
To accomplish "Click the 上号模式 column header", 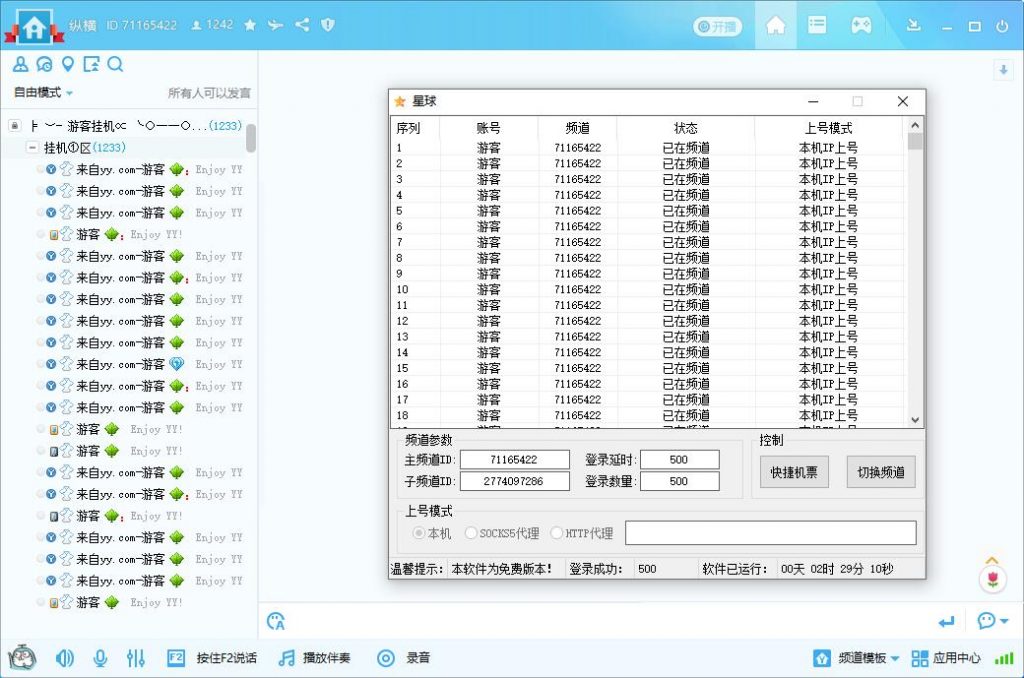I will [x=828, y=128].
